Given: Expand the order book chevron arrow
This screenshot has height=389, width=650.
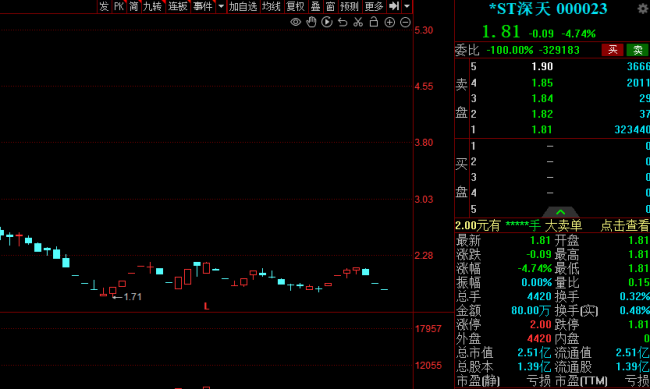Looking at the screenshot, I should 560,212.
